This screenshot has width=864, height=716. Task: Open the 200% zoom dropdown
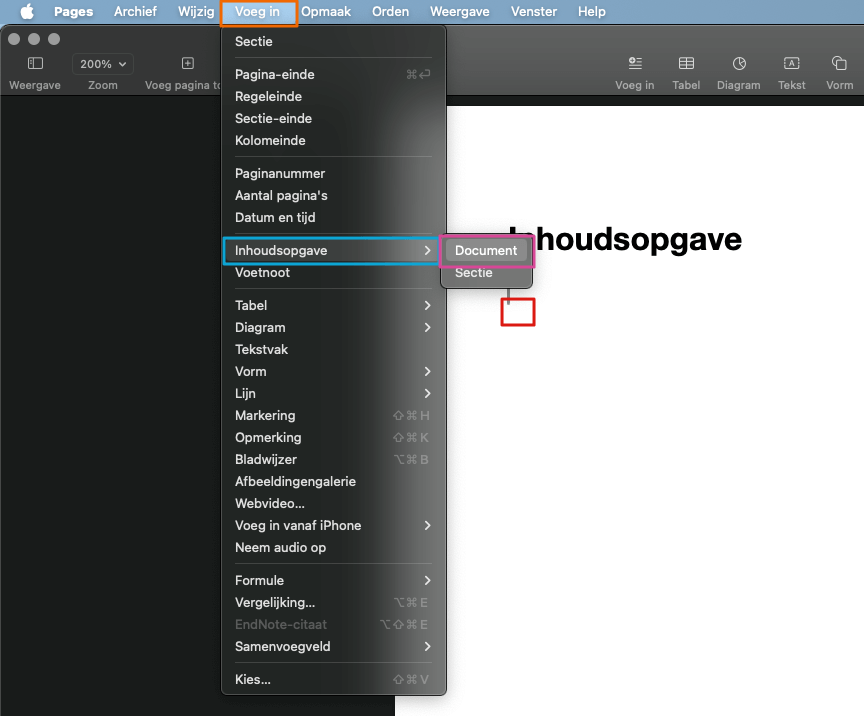click(103, 64)
